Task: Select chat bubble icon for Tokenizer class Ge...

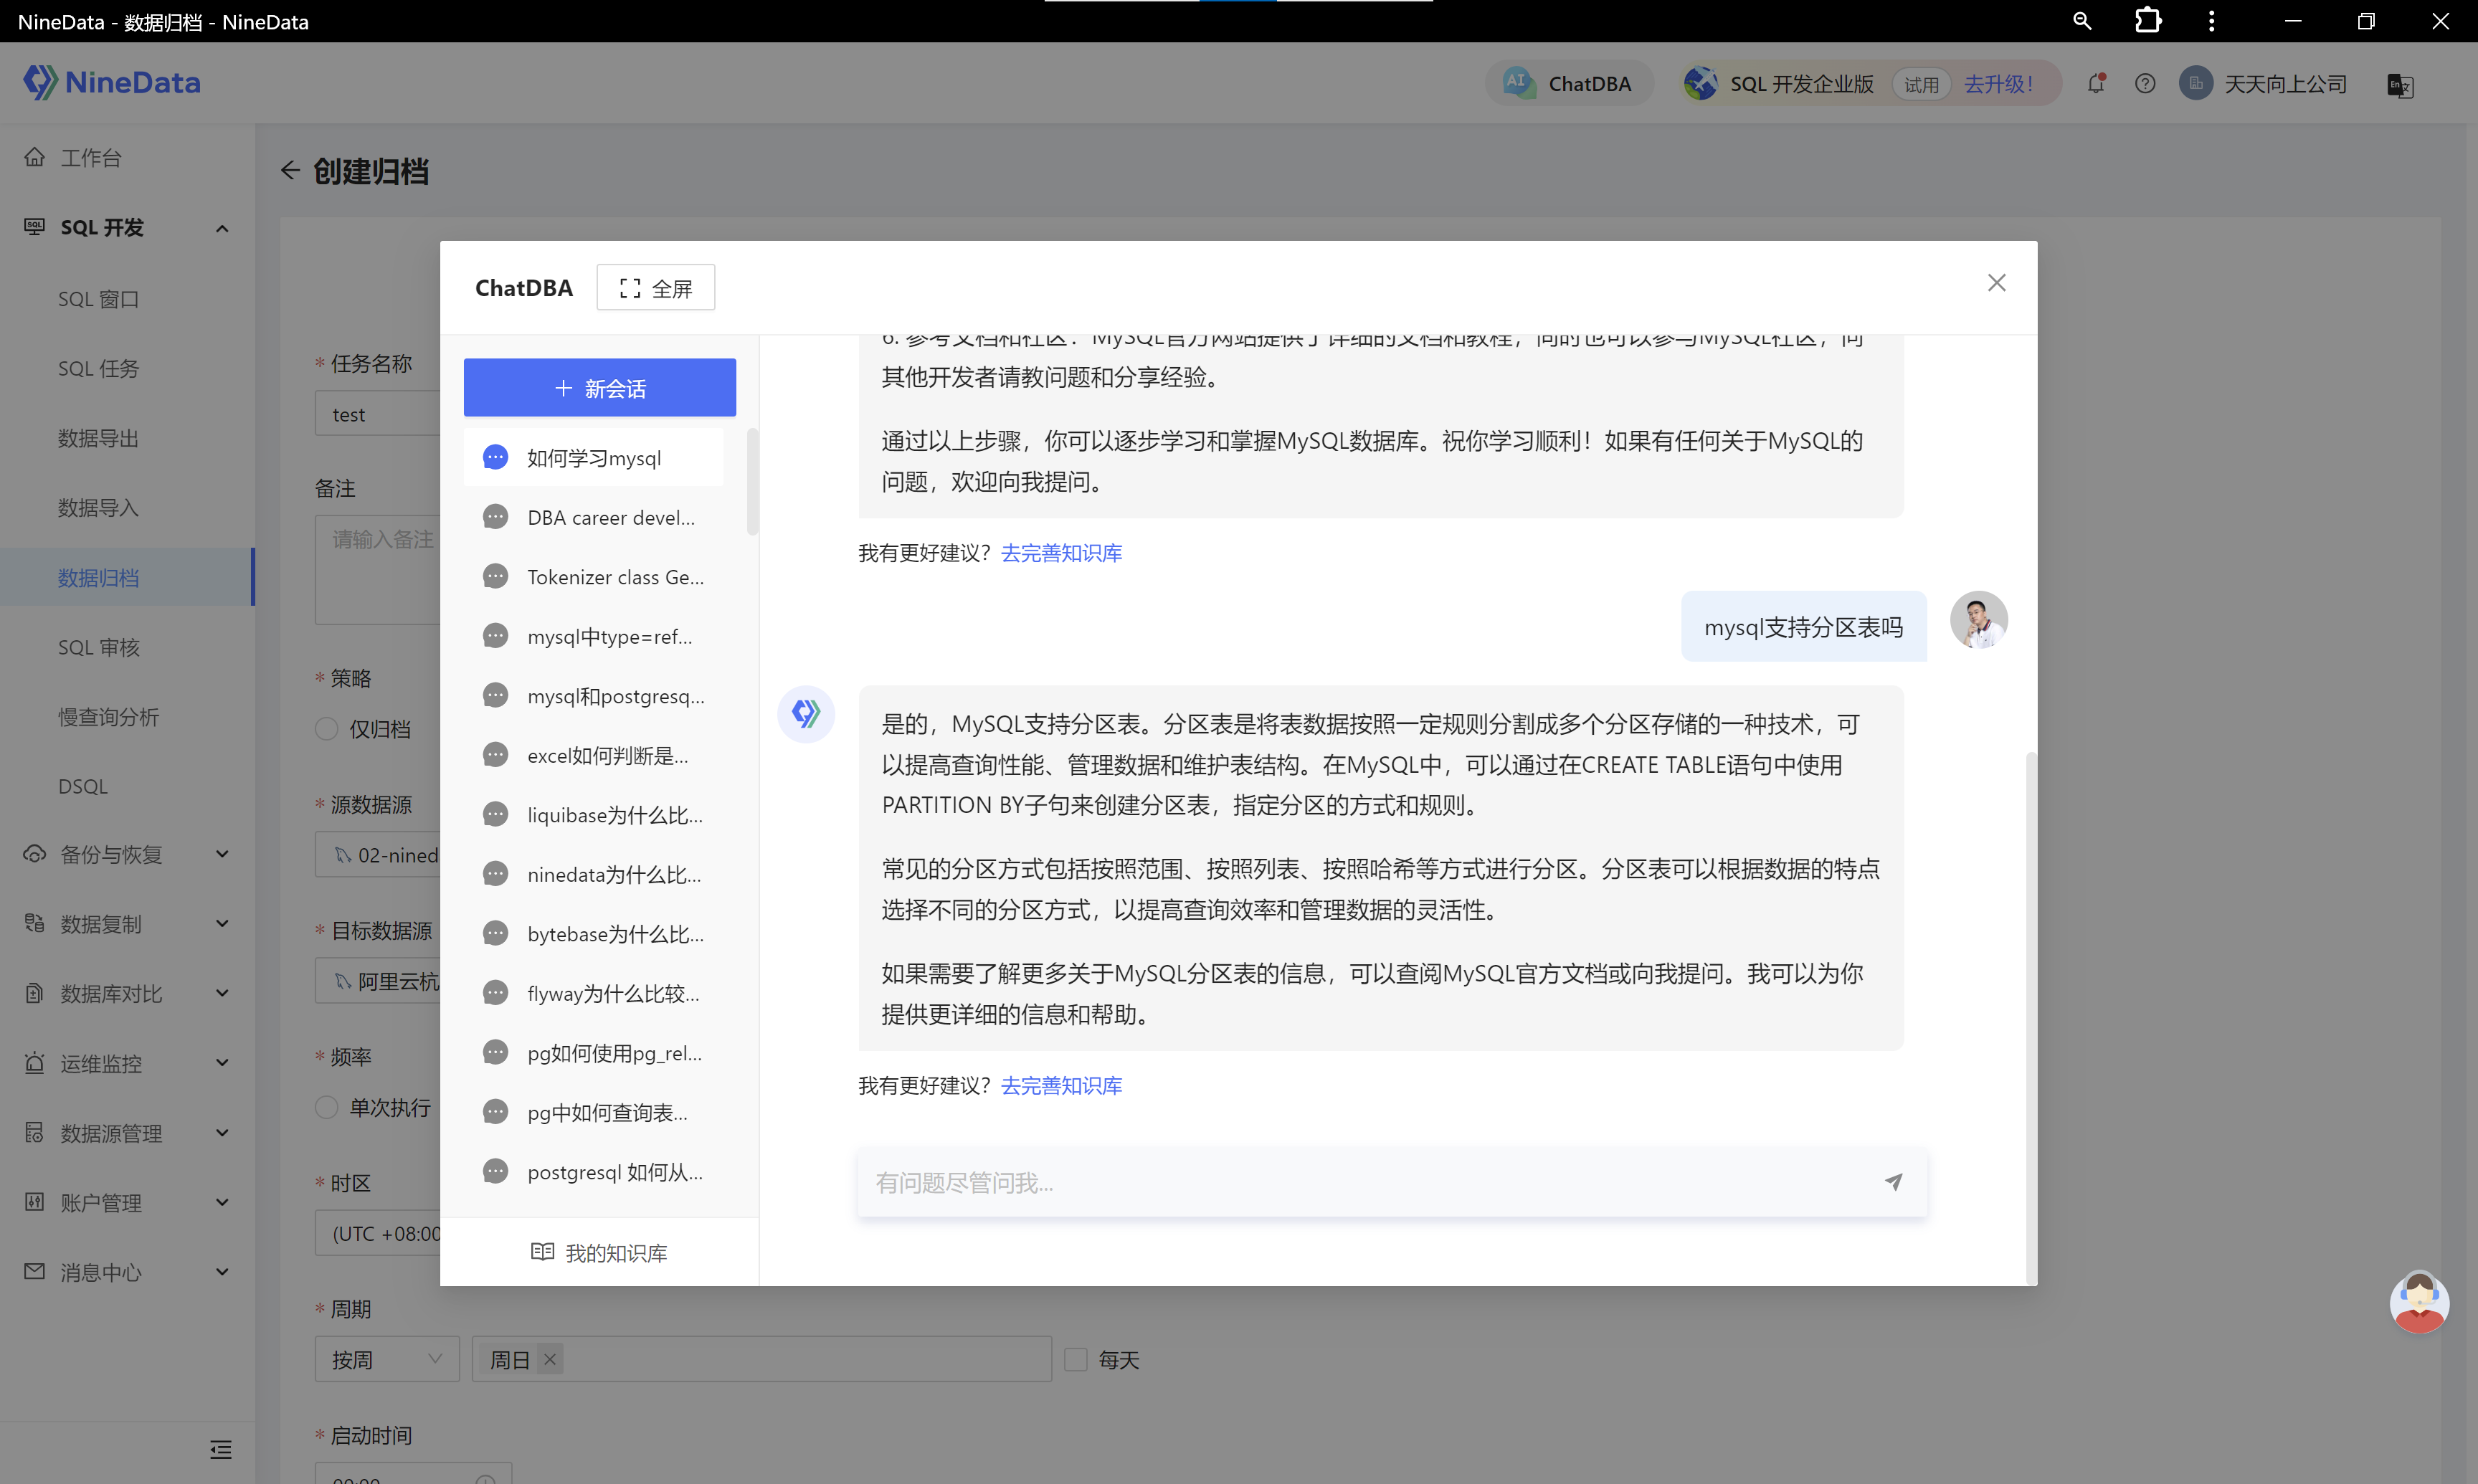Action: click(x=495, y=576)
